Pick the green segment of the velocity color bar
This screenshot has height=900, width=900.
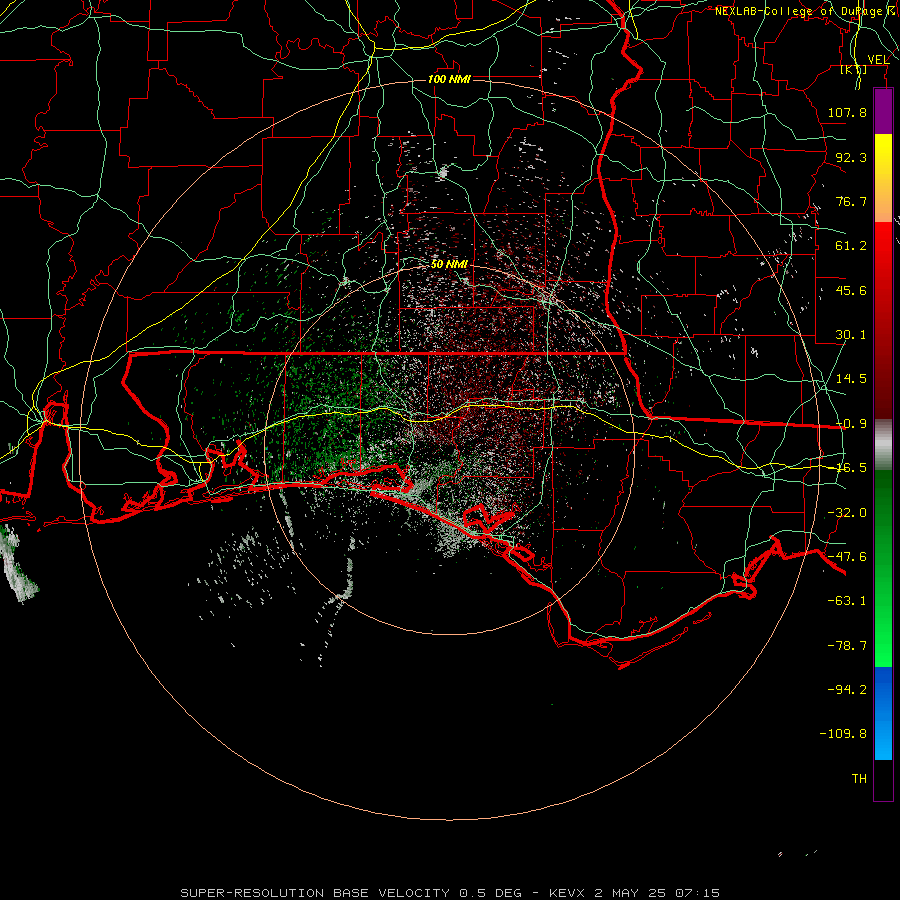(883, 568)
